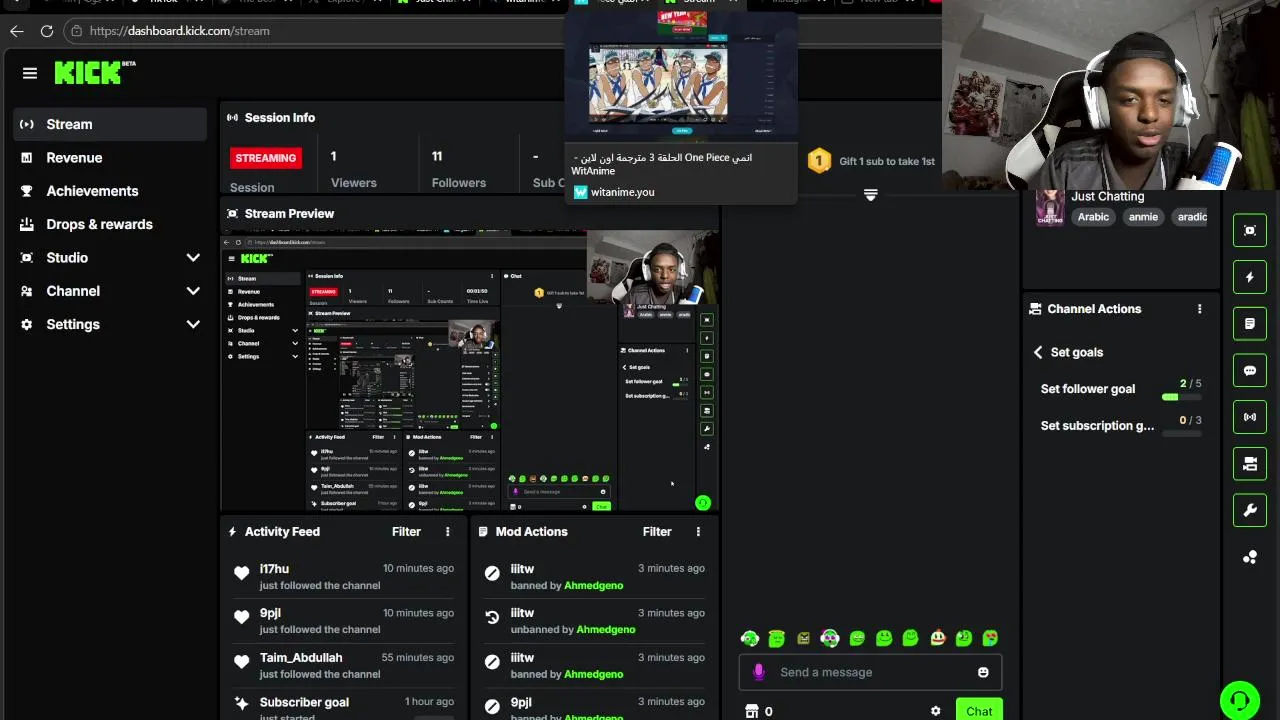This screenshot has height=720, width=1280.
Task: Click the heart icon beside i17hu follow
Action: 241,573
